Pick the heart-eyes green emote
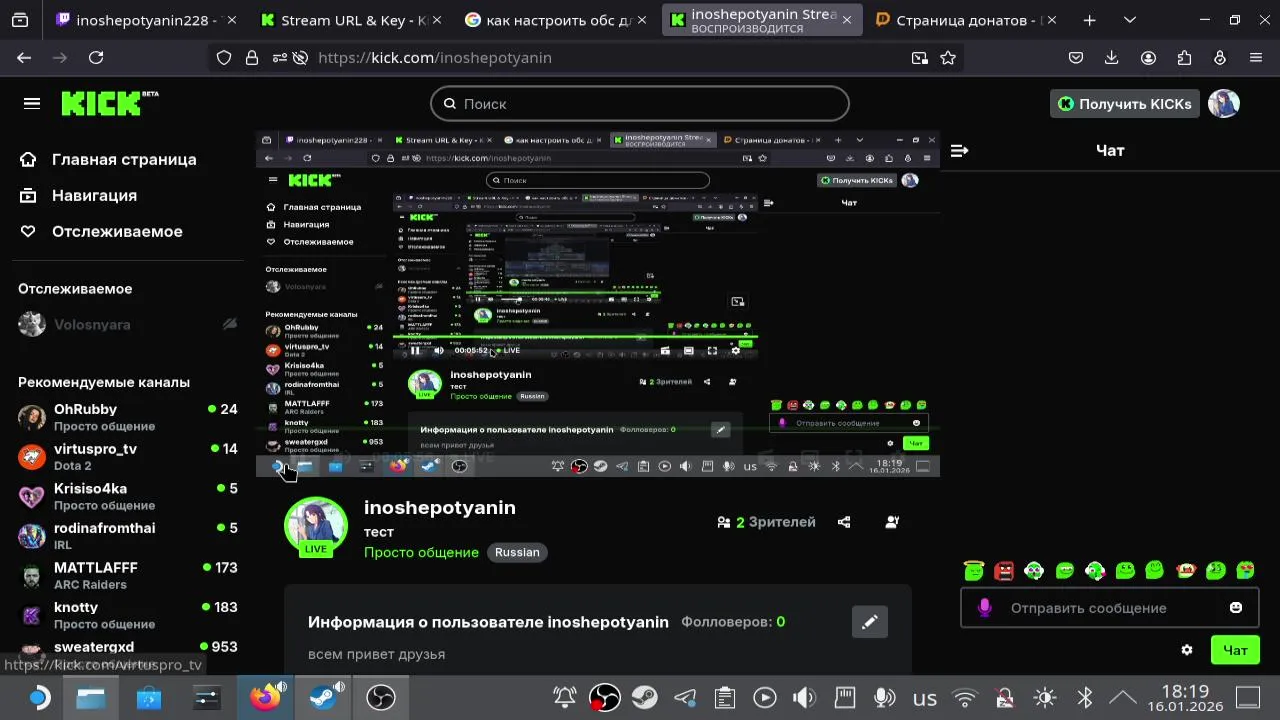The height and width of the screenshot is (720, 1280). pos(1245,571)
